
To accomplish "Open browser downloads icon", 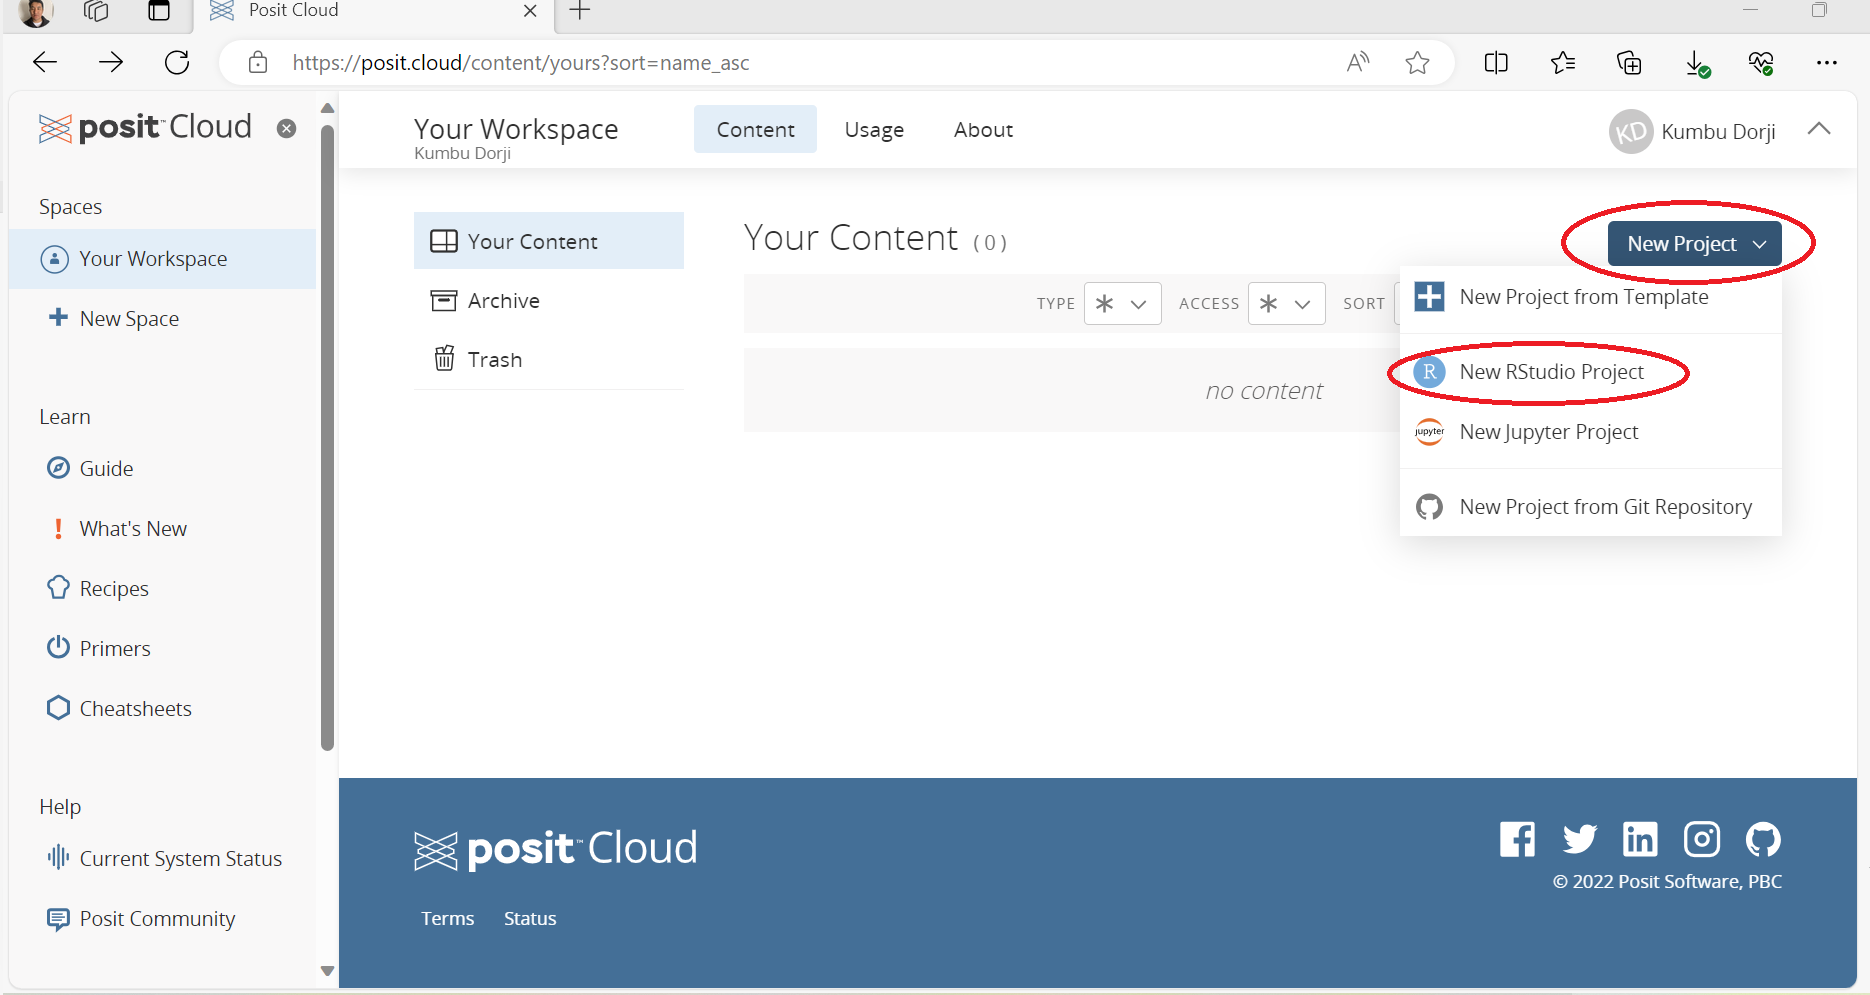I will pyautogui.click(x=1696, y=63).
